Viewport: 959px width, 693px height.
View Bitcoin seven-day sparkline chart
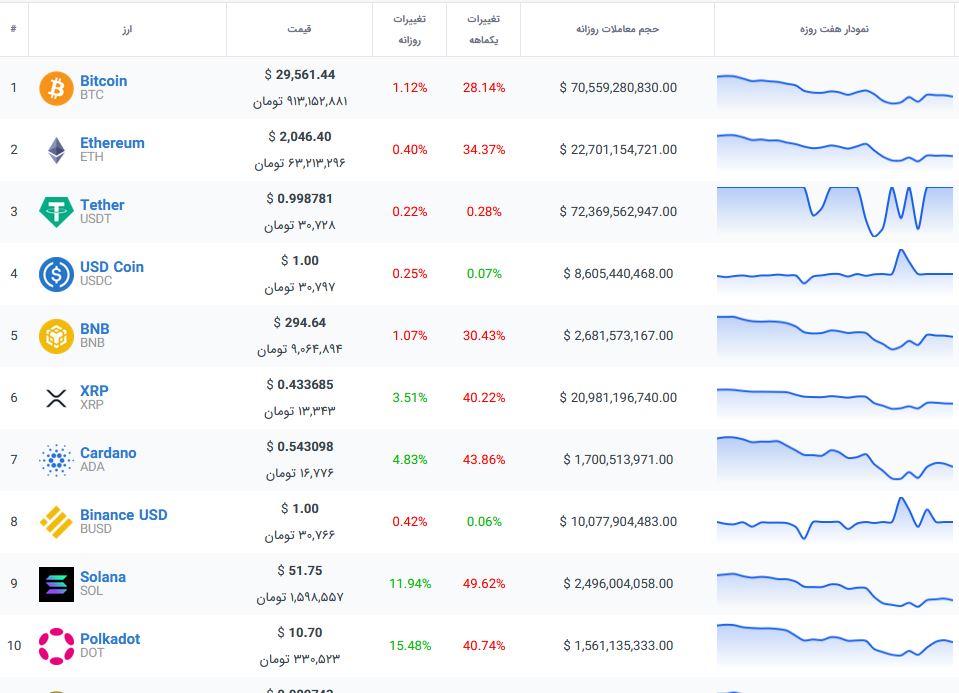coord(835,92)
